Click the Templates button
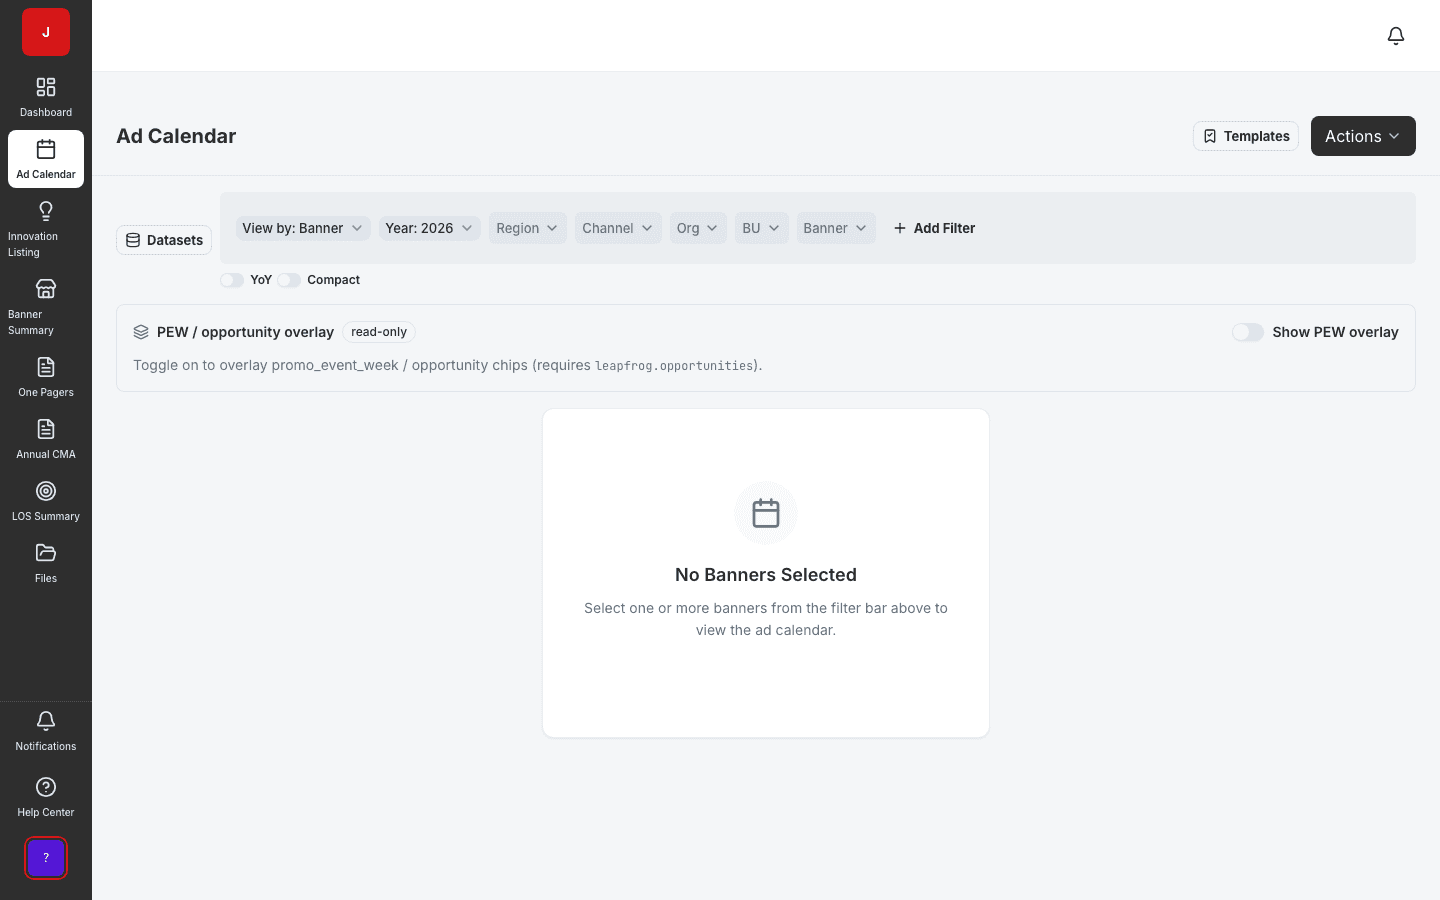The image size is (1440, 900). click(1246, 136)
